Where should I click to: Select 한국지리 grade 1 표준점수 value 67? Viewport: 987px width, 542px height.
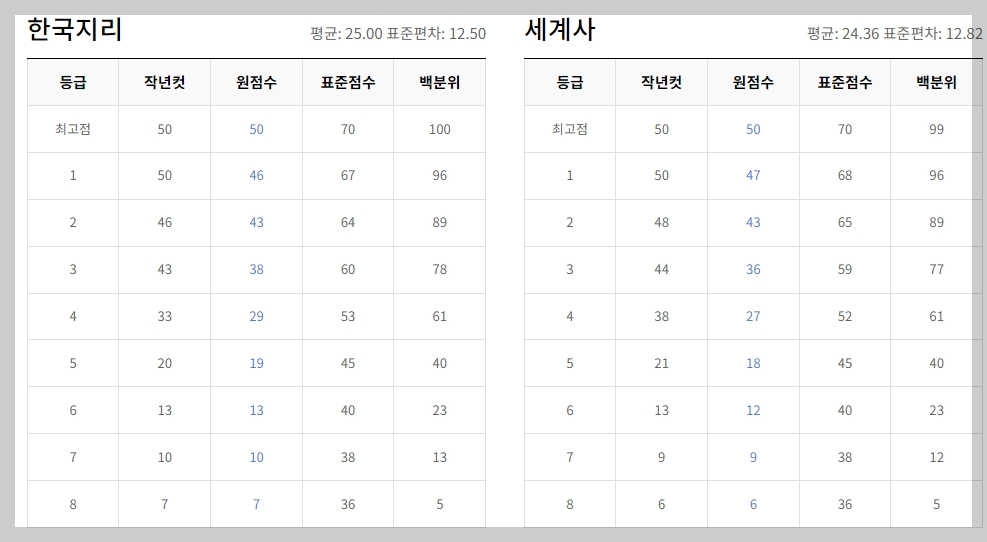pyautogui.click(x=348, y=176)
